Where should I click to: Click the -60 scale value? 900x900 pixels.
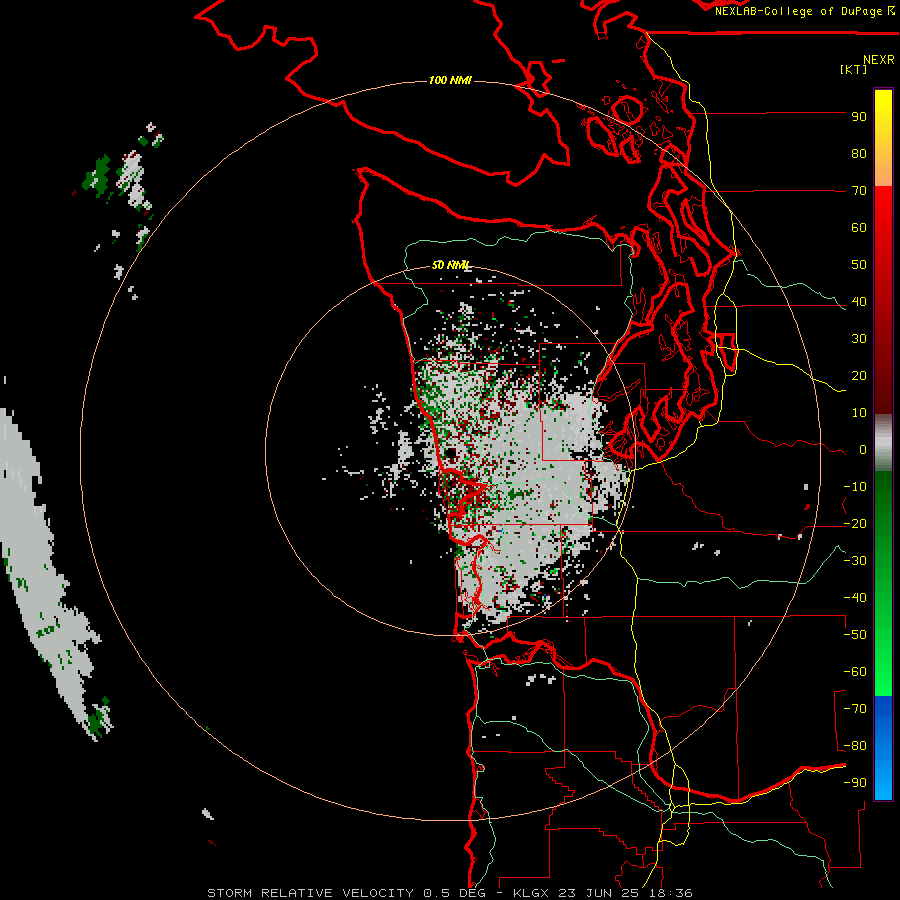(x=855, y=672)
